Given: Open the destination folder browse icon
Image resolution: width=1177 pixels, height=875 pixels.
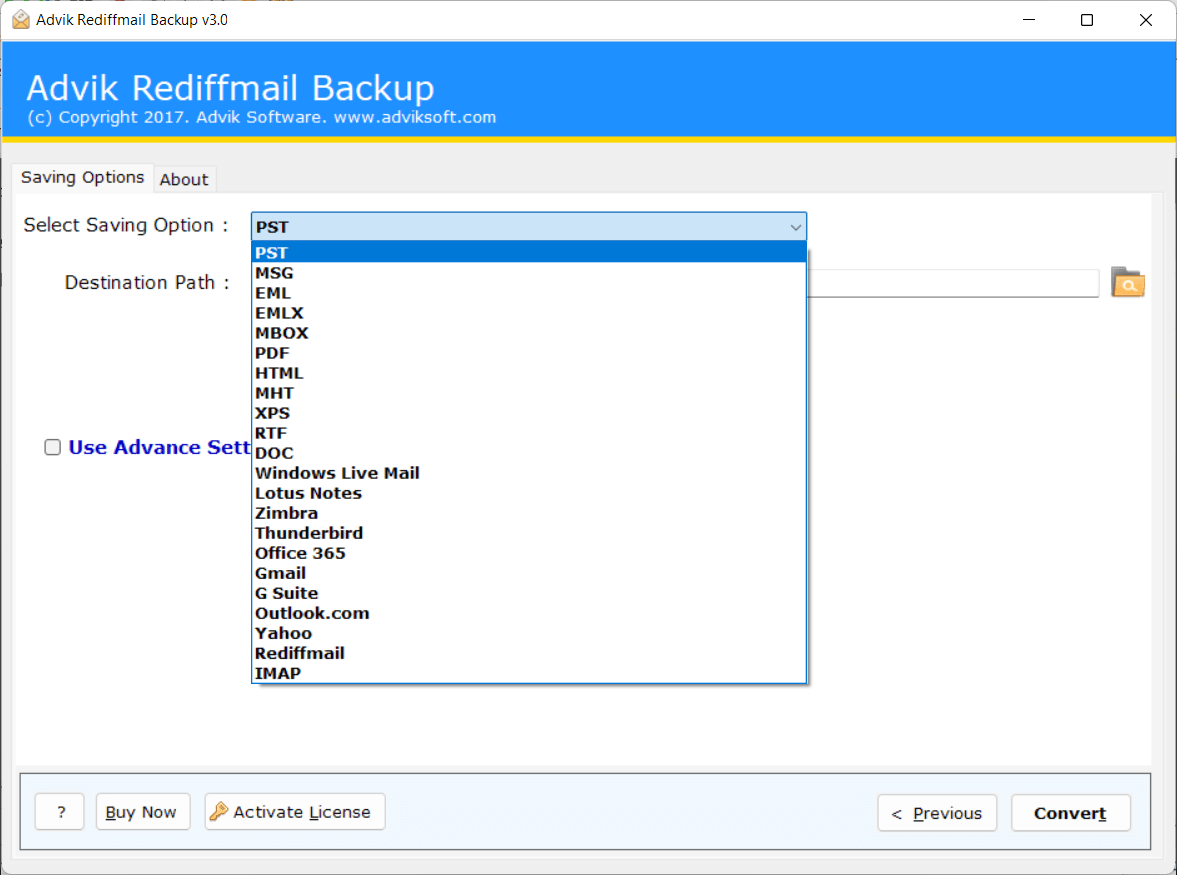Looking at the screenshot, I should (1127, 282).
